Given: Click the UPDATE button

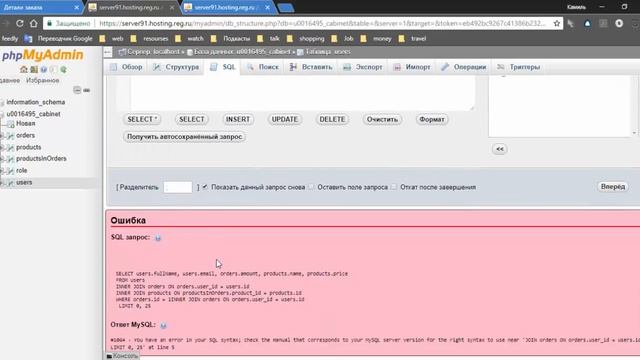Looking at the screenshot, I should pyautogui.click(x=284, y=119).
